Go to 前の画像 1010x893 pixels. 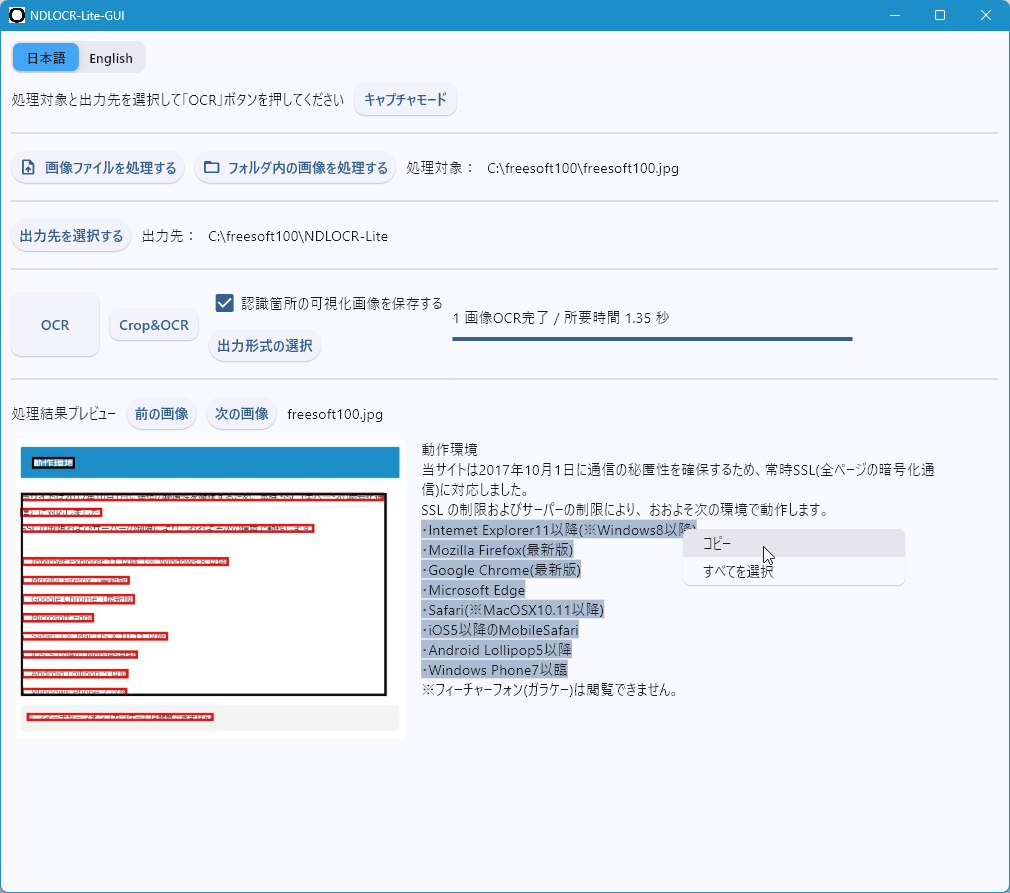[161, 414]
